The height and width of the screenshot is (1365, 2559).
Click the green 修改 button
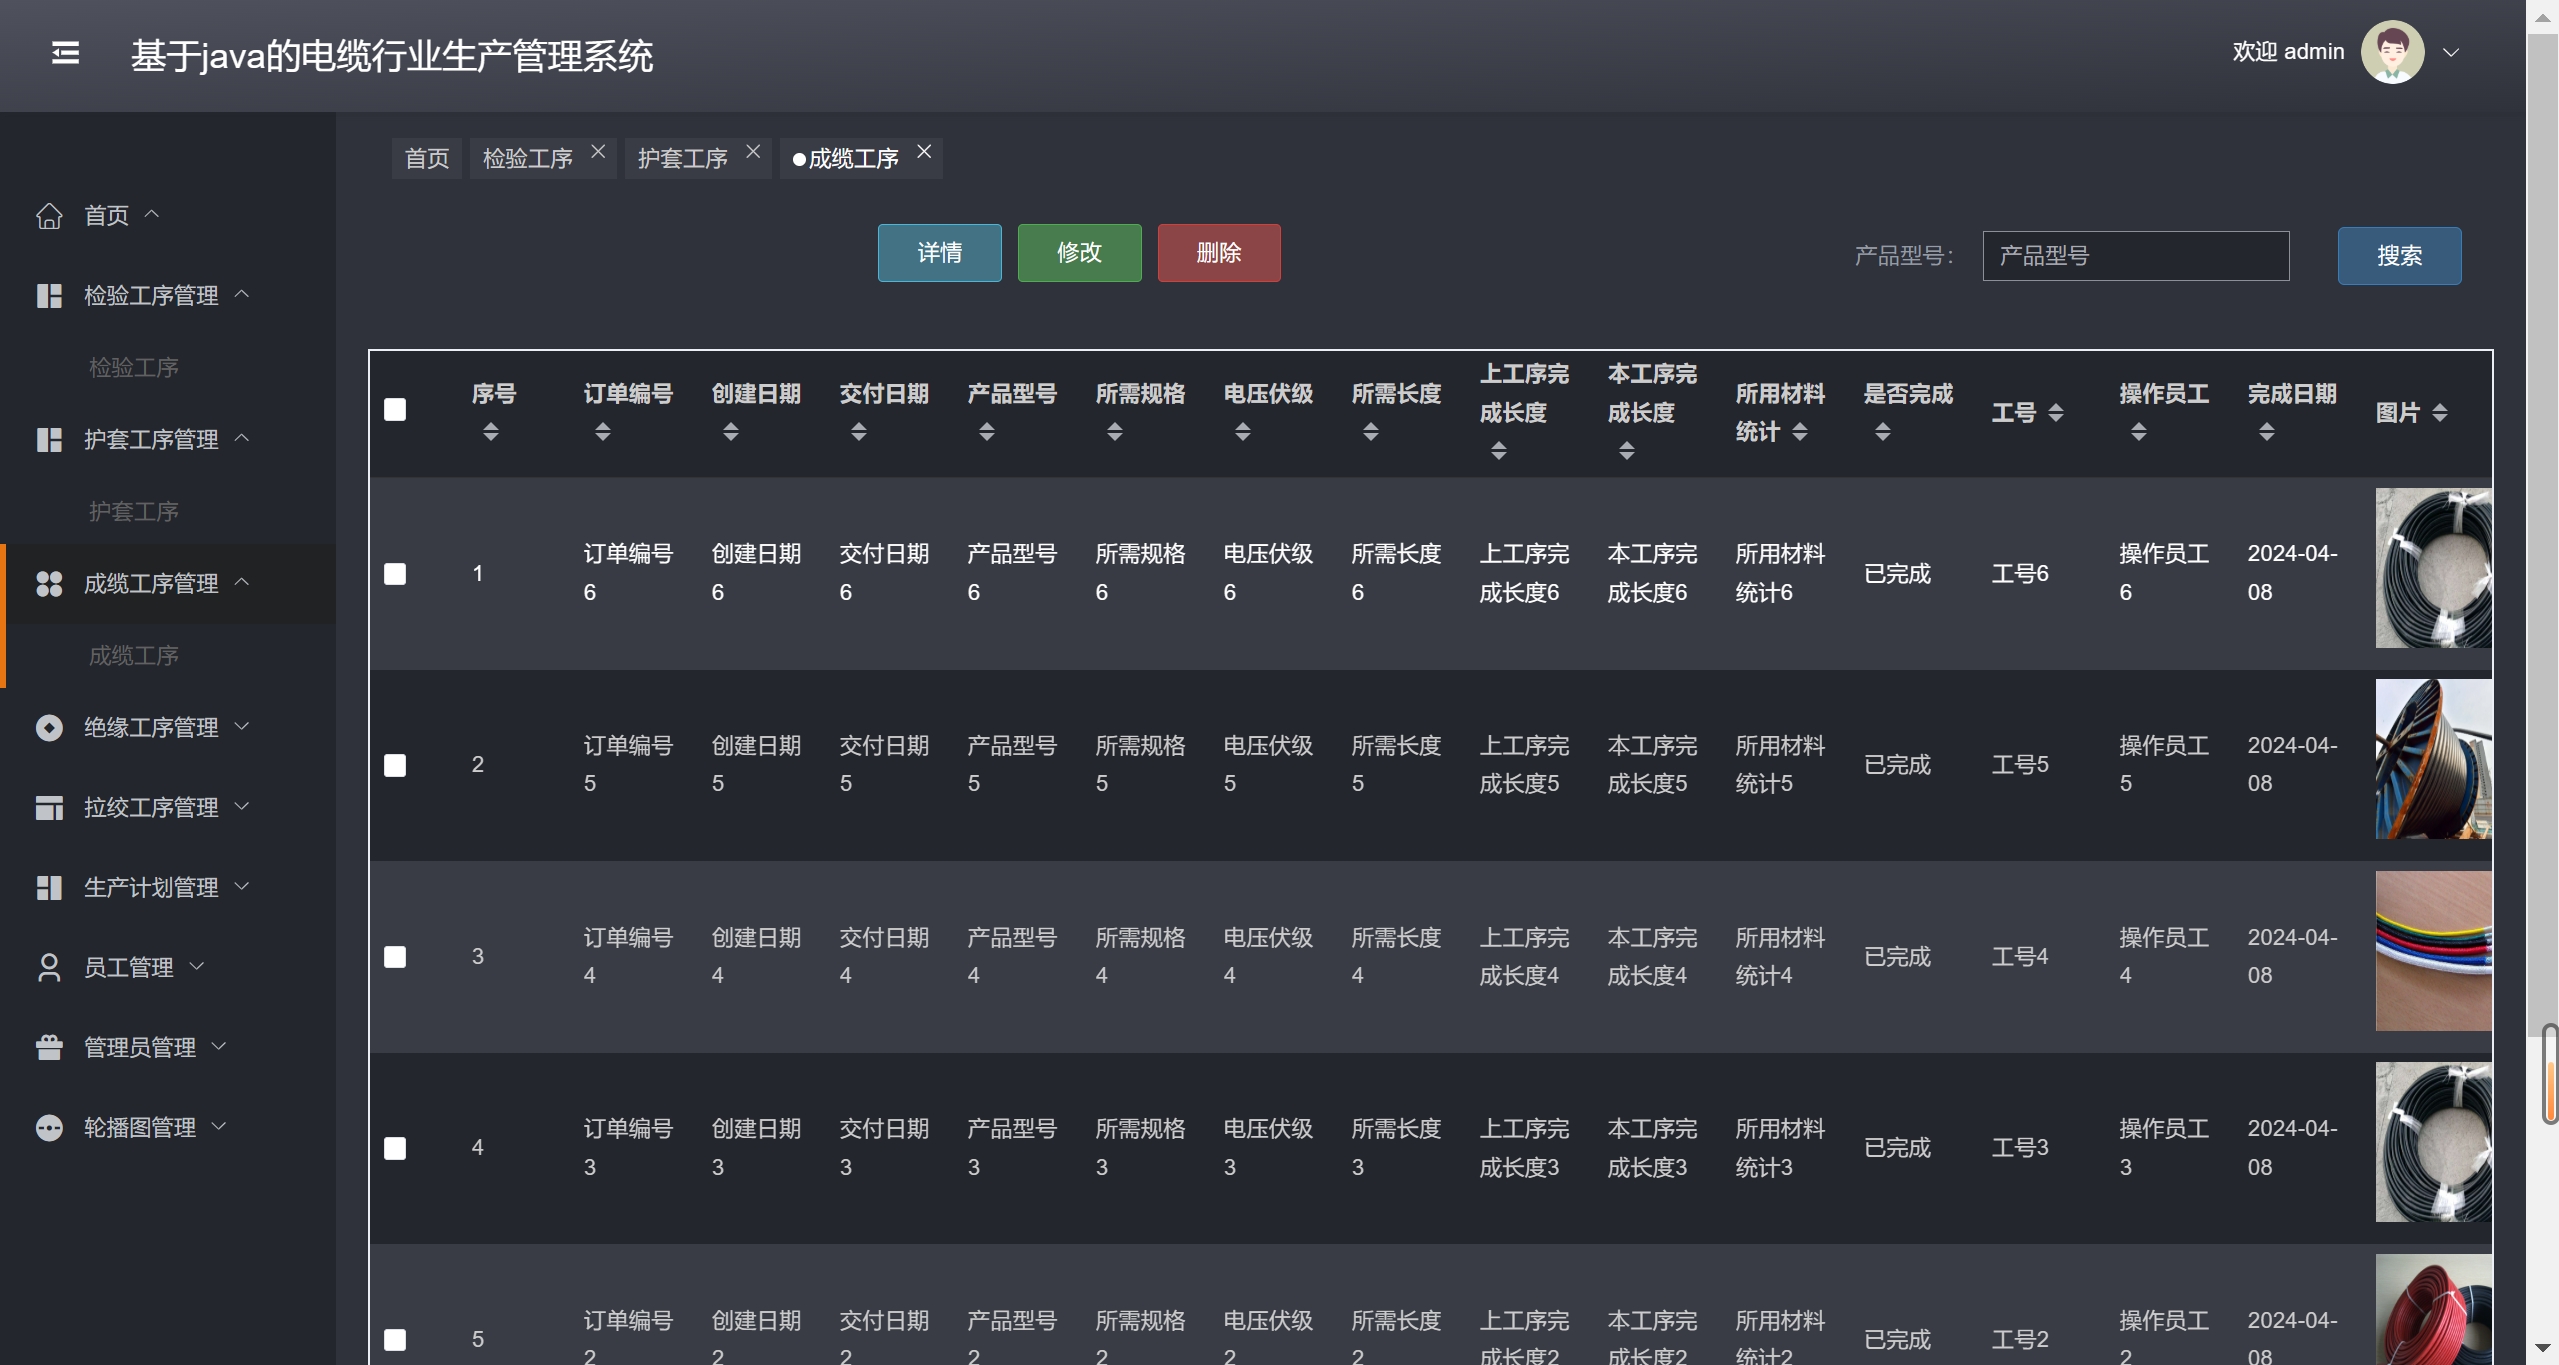click(1080, 253)
